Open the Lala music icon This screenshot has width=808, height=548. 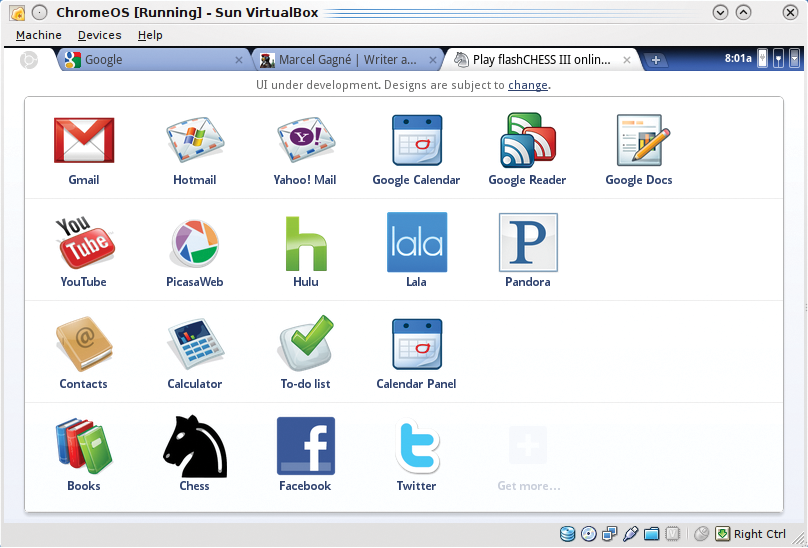pyautogui.click(x=417, y=242)
